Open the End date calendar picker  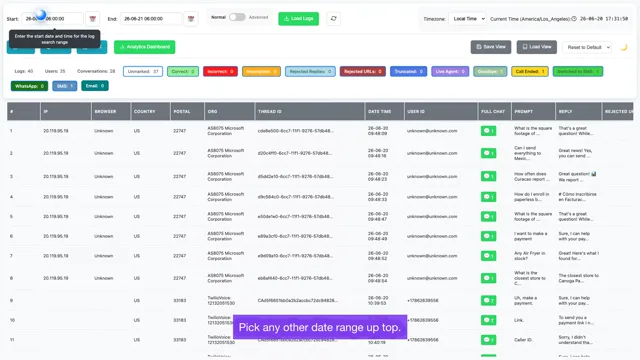(191, 19)
